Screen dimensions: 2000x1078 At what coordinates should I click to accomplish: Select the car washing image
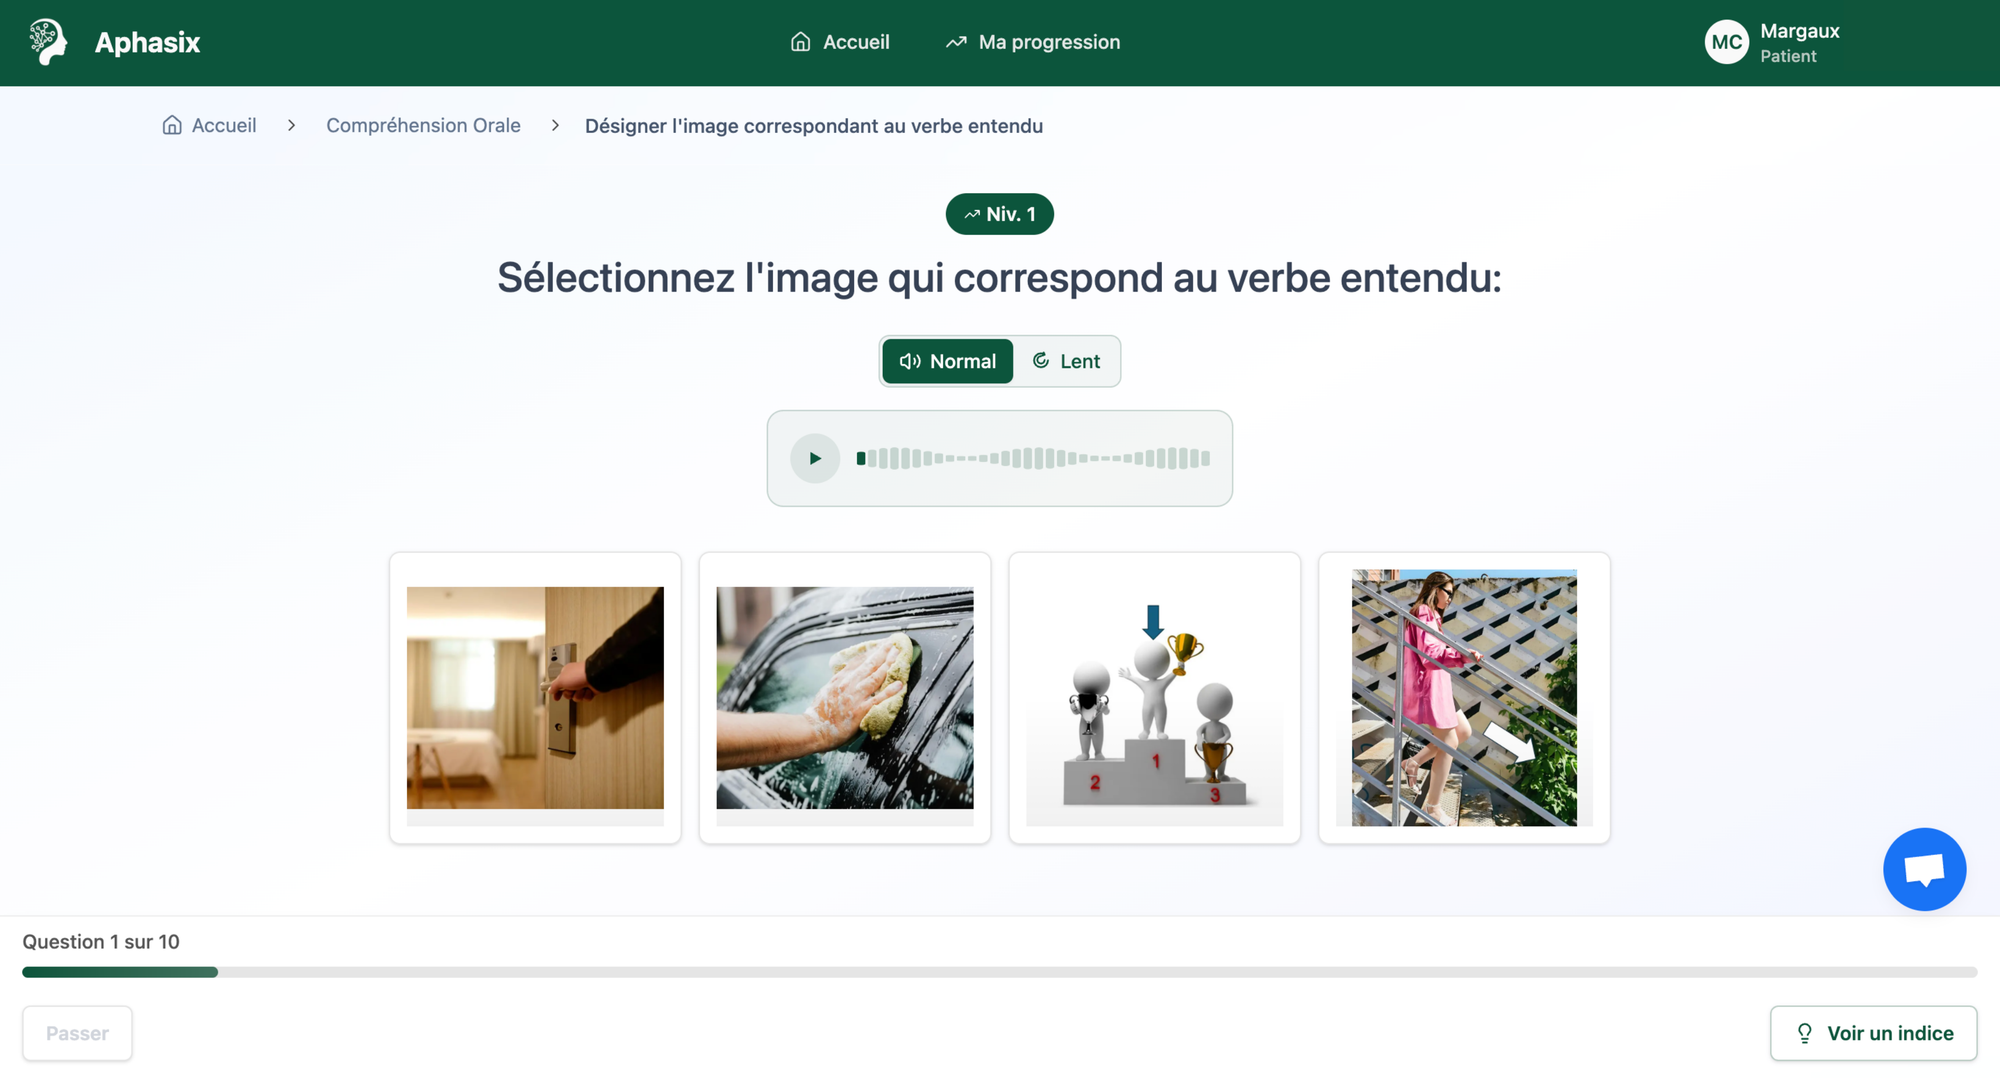(x=845, y=698)
